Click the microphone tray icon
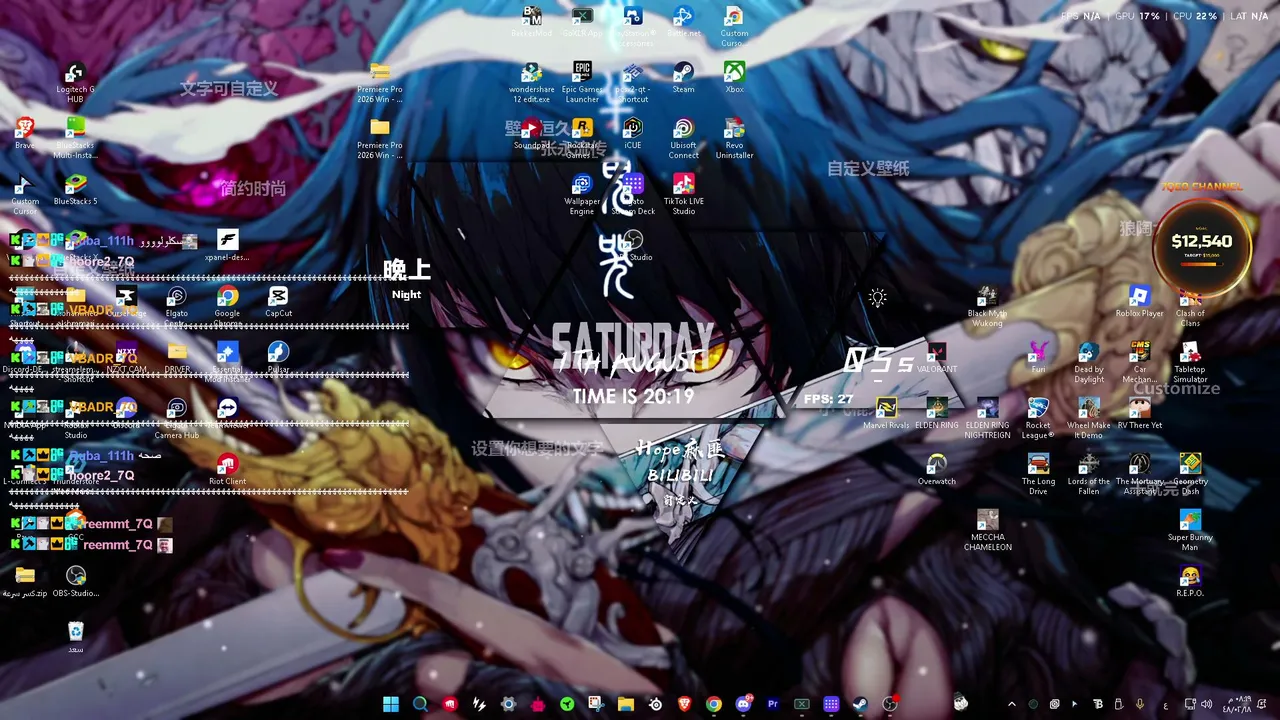Viewport: 1280px width, 720px height. [x=1140, y=704]
